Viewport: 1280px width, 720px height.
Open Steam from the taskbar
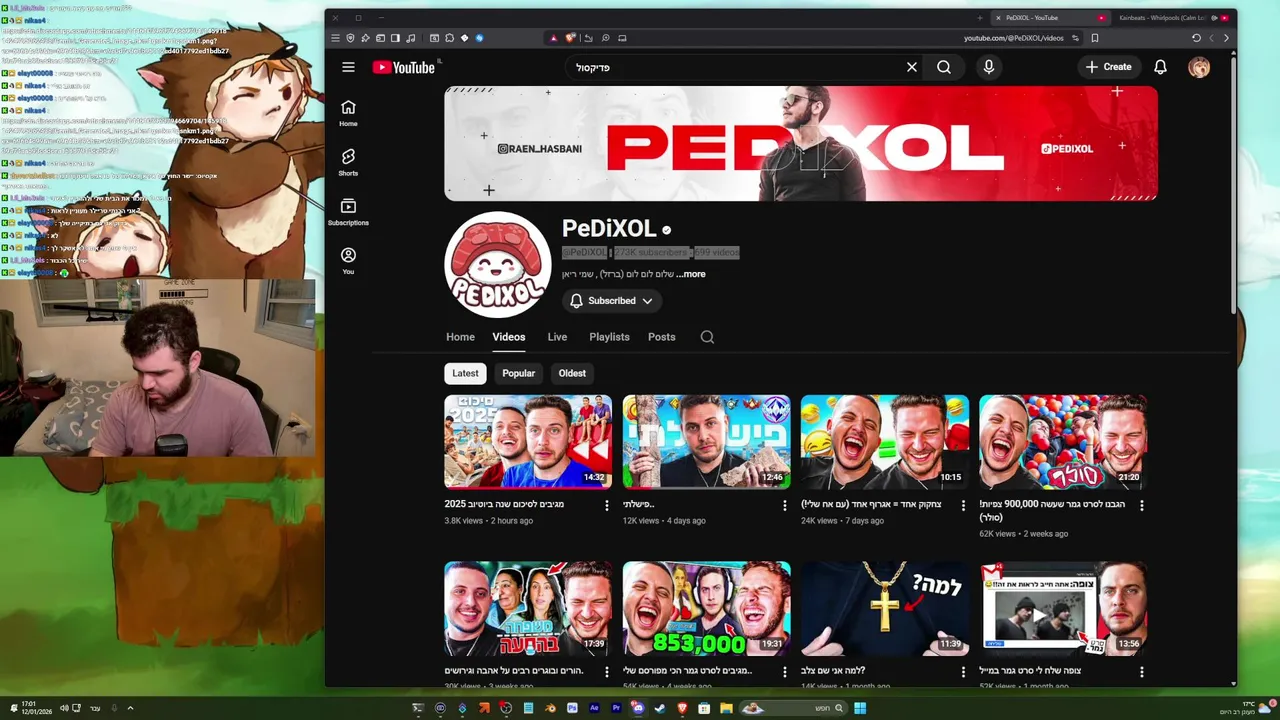(x=660, y=708)
